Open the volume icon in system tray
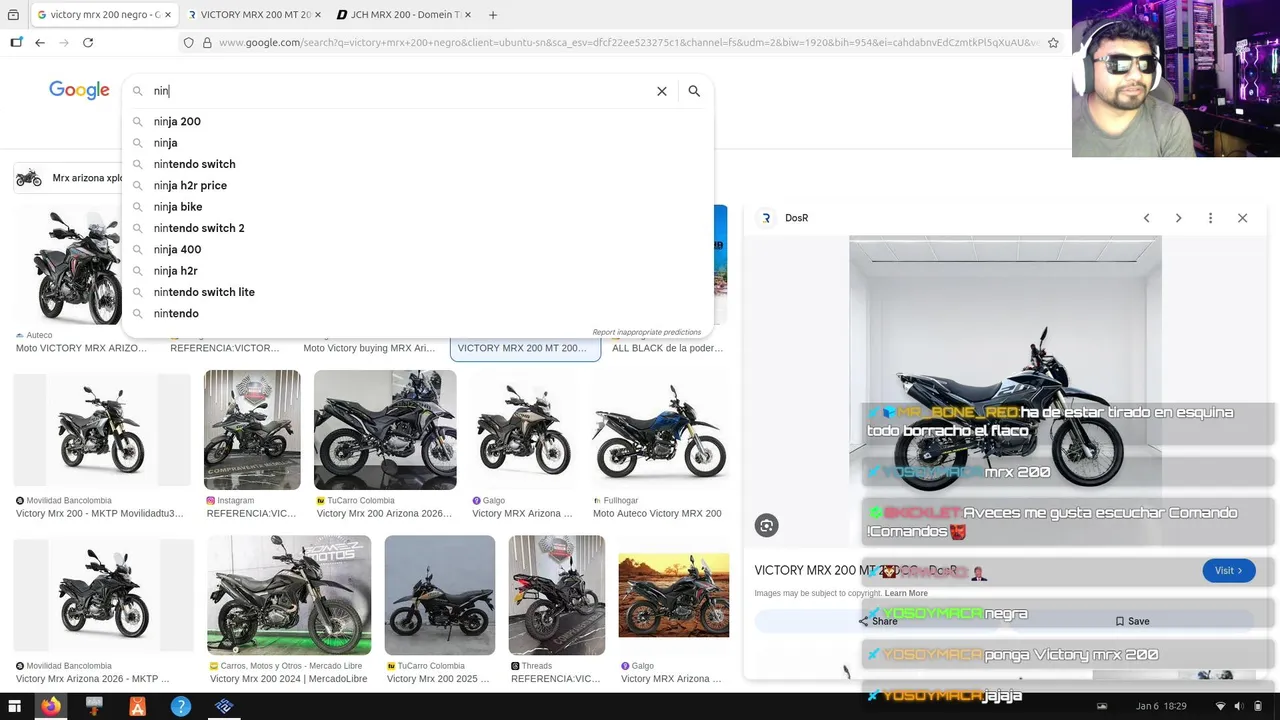 point(1241,706)
